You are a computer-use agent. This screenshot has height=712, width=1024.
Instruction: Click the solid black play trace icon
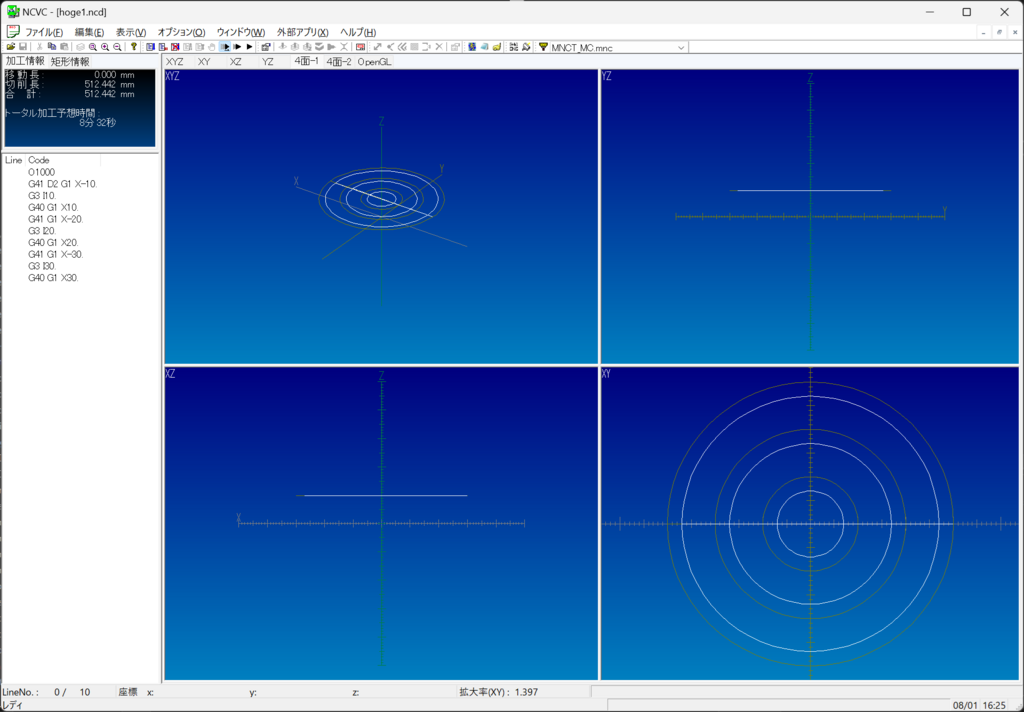click(249, 47)
